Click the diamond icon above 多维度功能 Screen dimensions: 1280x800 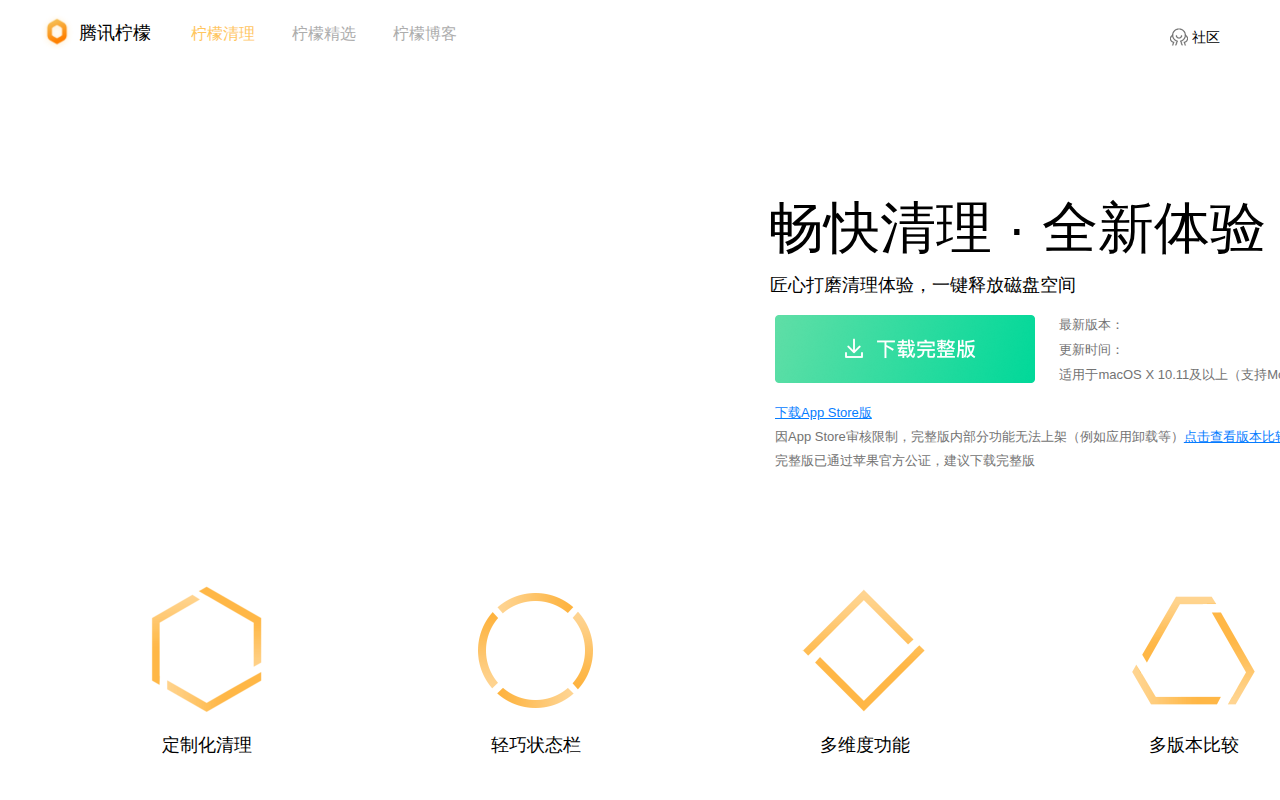(x=864, y=650)
